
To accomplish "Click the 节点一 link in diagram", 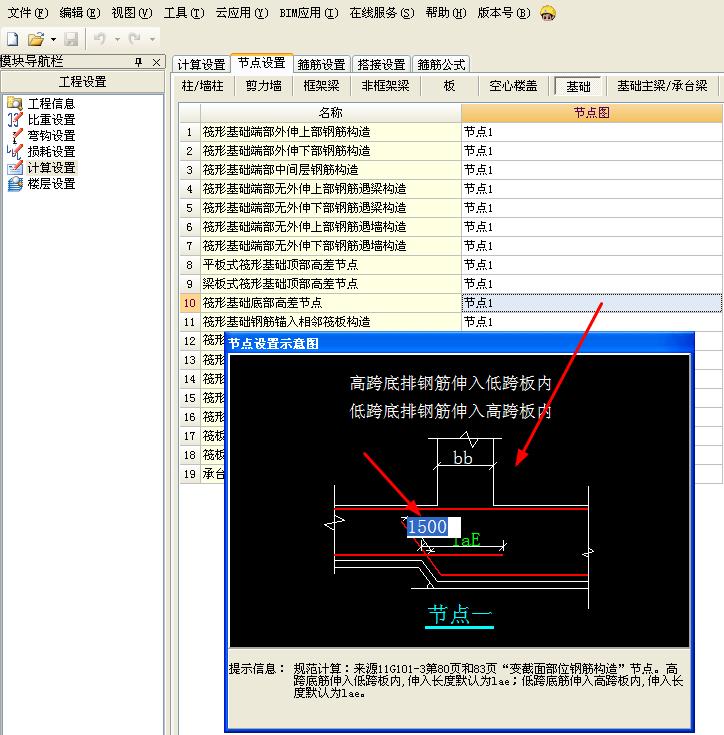I will [x=460, y=615].
